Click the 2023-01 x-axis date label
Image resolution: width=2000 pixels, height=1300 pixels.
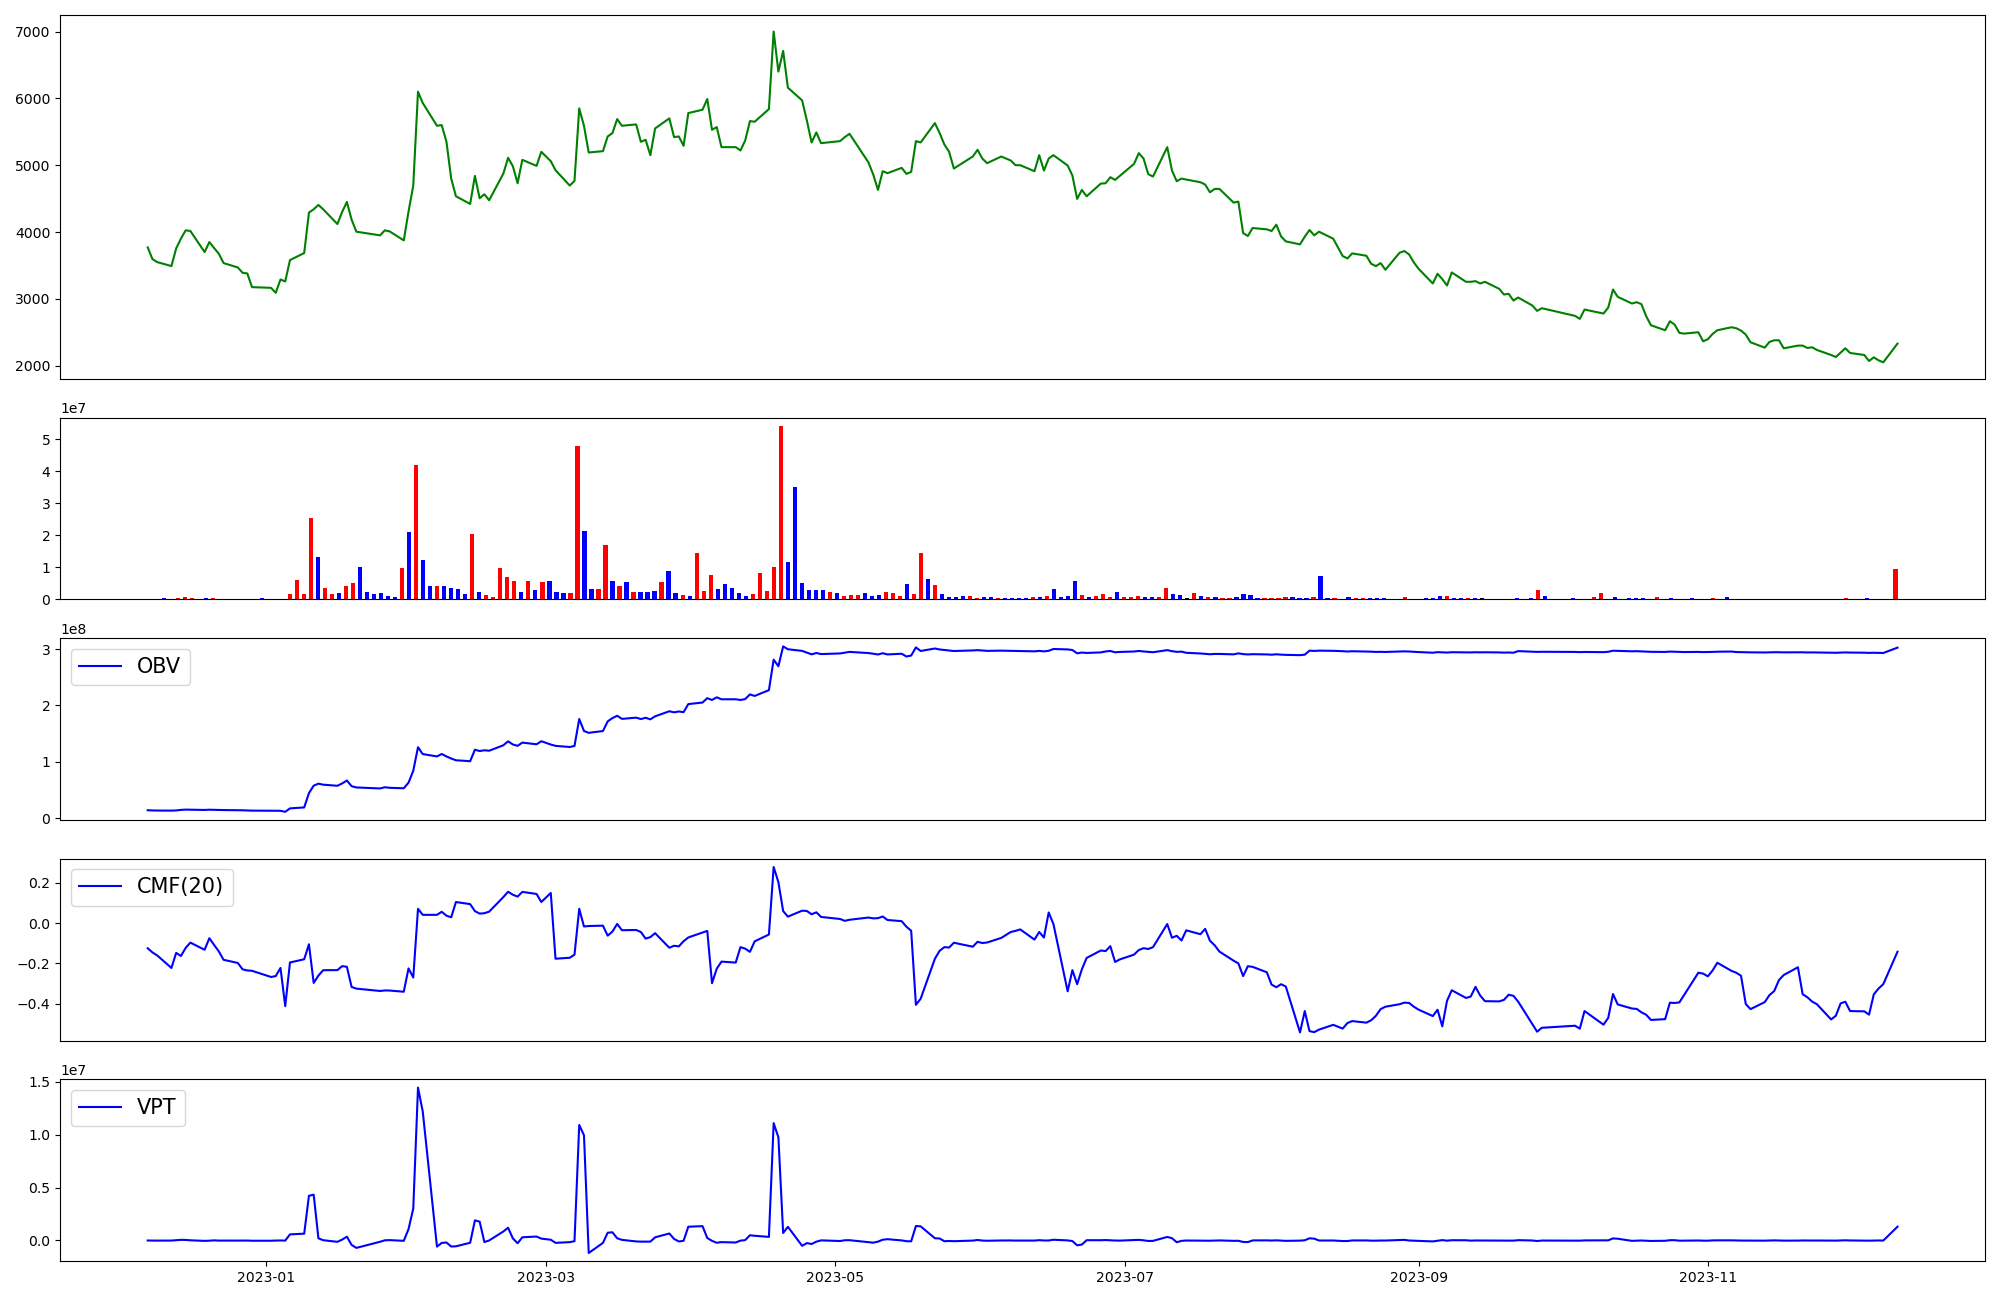pos(266,1277)
